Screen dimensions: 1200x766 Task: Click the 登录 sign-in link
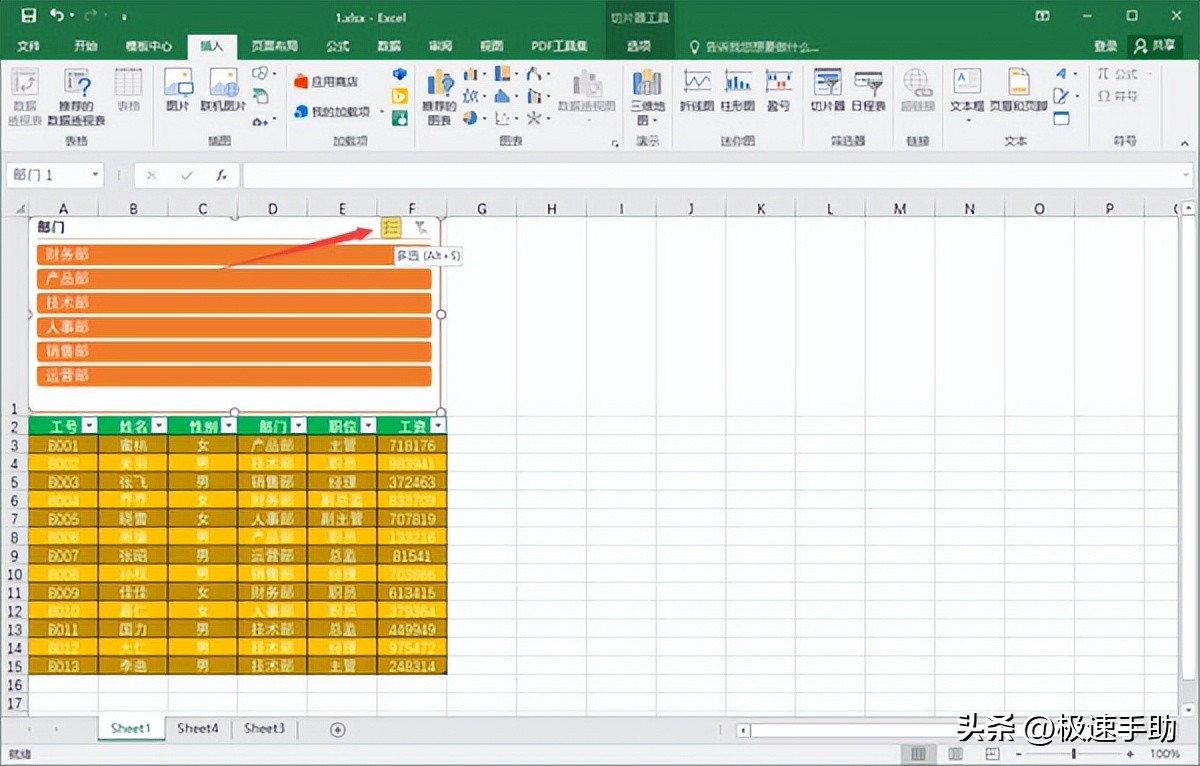1105,46
